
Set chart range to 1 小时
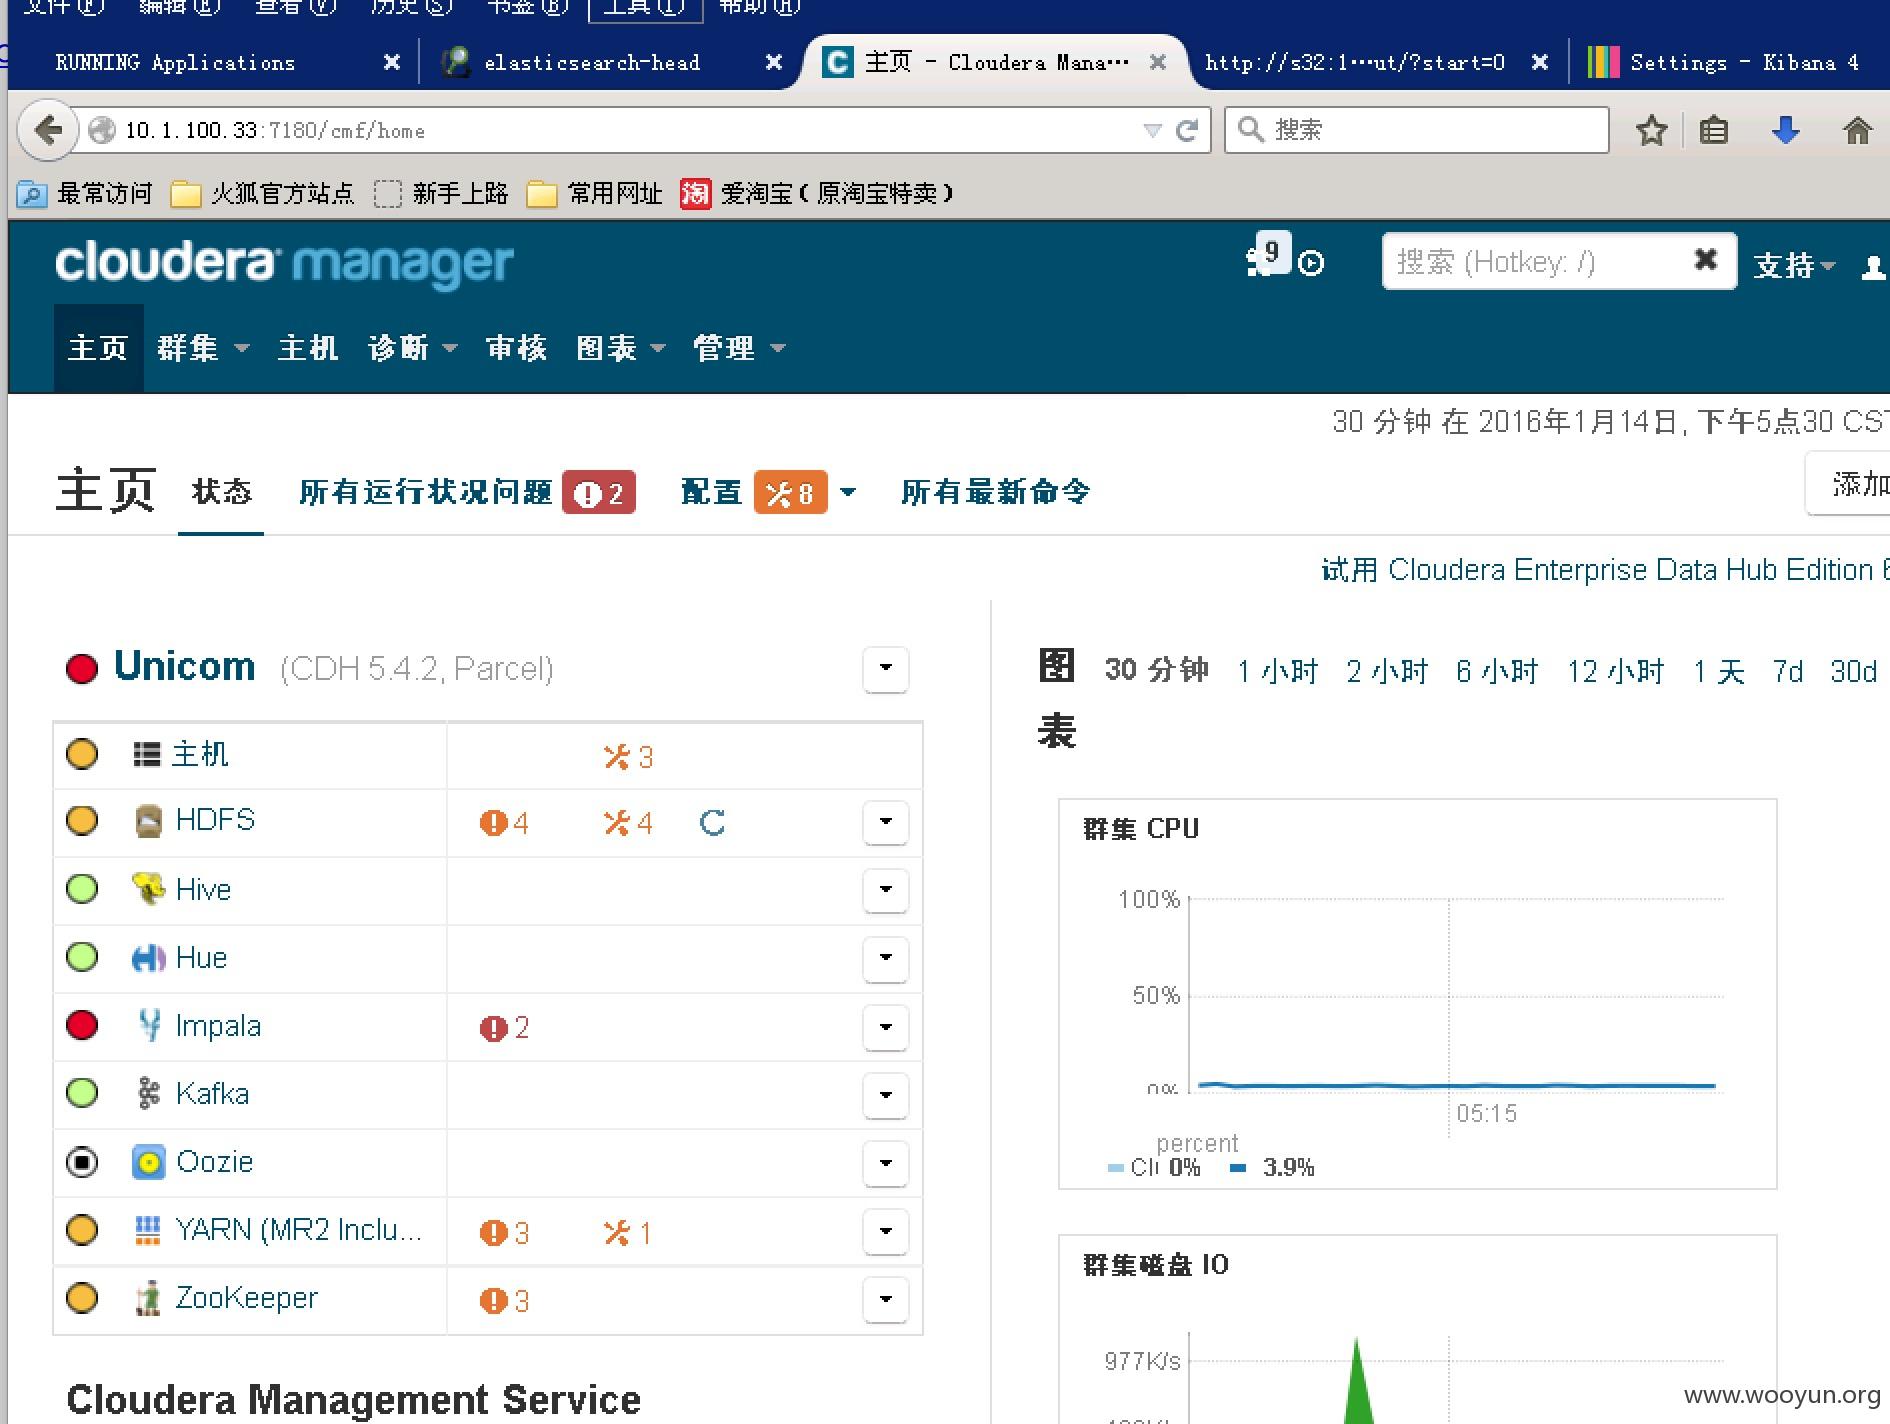click(x=1278, y=671)
